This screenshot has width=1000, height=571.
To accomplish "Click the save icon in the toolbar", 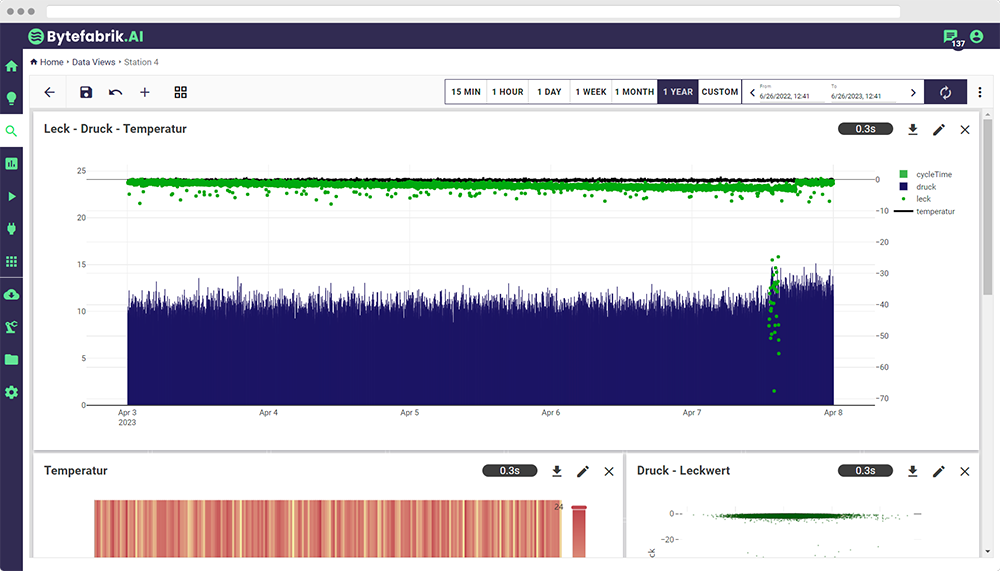I will click(x=86, y=92).
